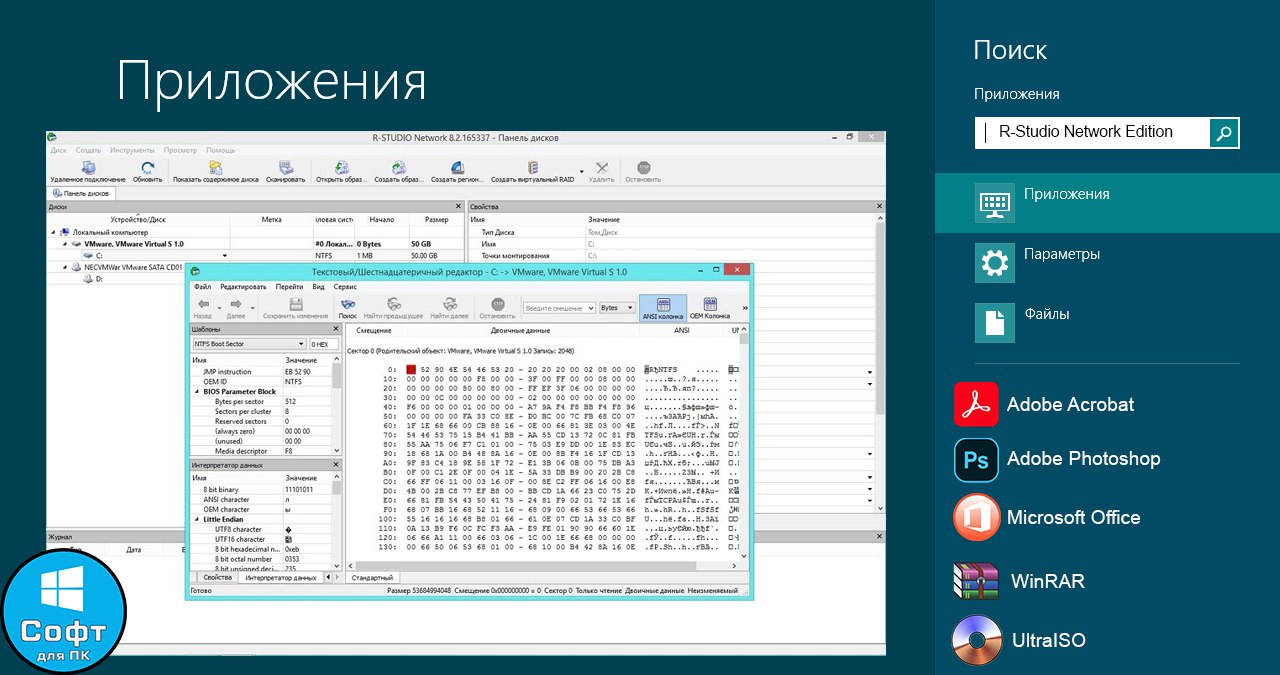
Task: Select the Стандартный tab
Action: coord(374,578)
